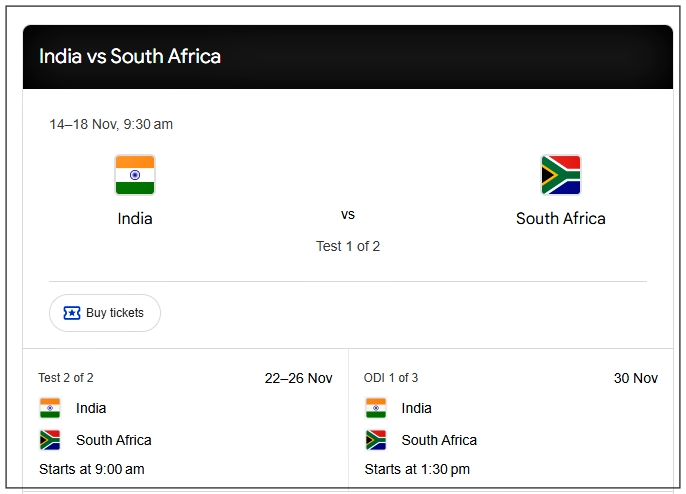
Task: Open the India vs South Africa header
Action: point(130,56)
